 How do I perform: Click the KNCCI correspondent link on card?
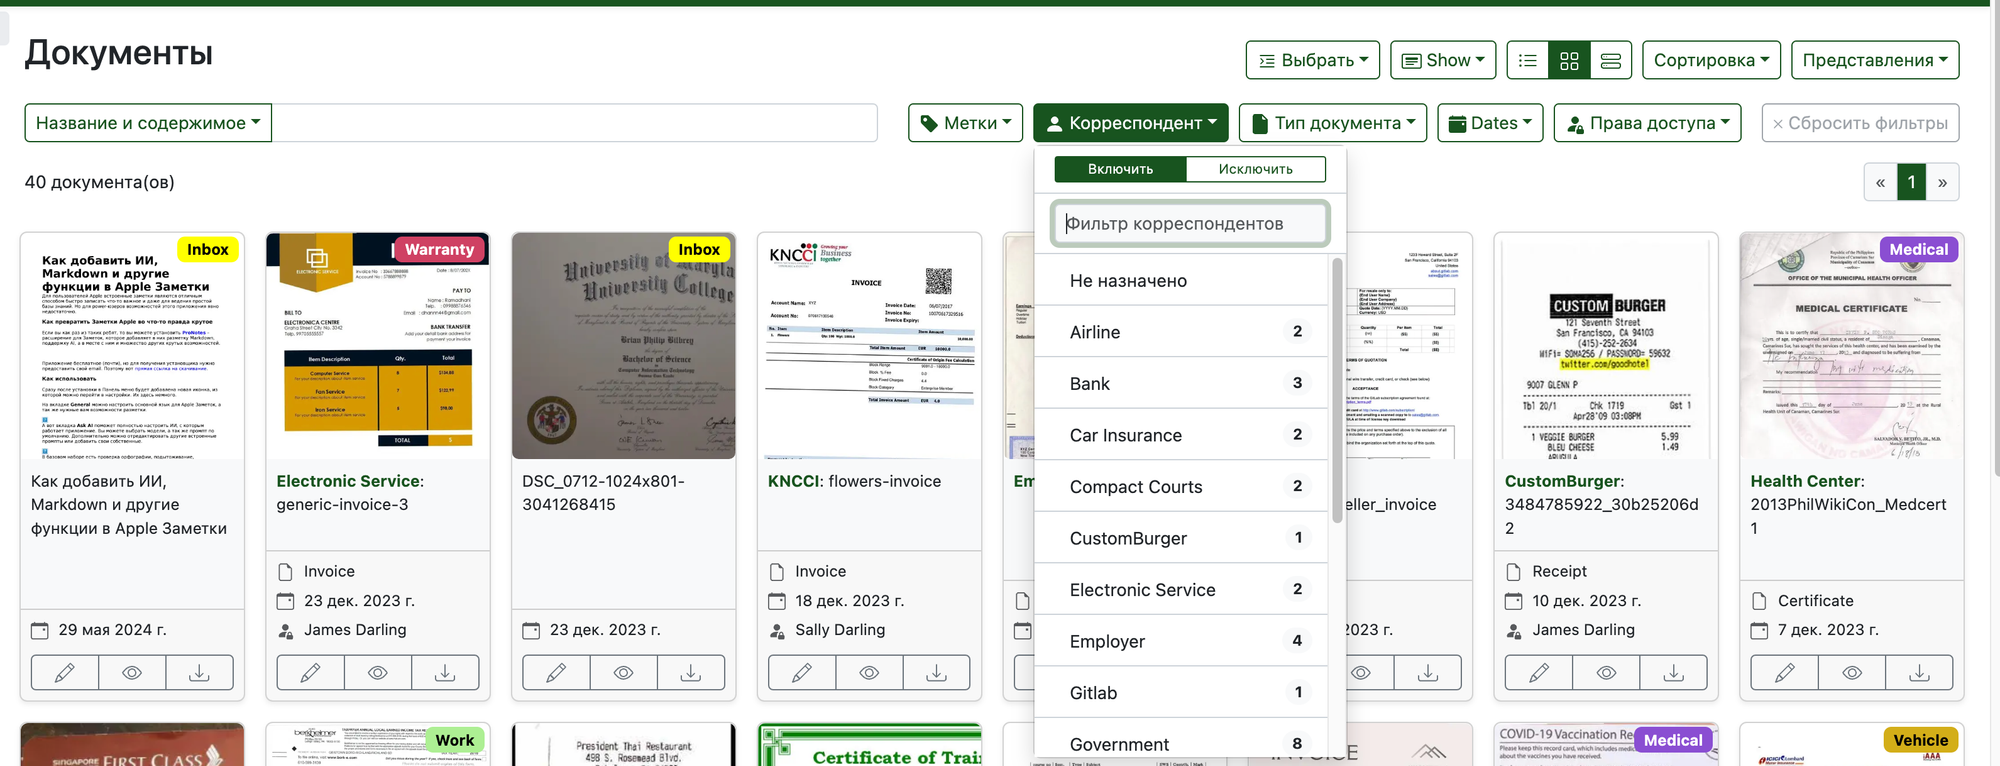[x=794, y=481]
